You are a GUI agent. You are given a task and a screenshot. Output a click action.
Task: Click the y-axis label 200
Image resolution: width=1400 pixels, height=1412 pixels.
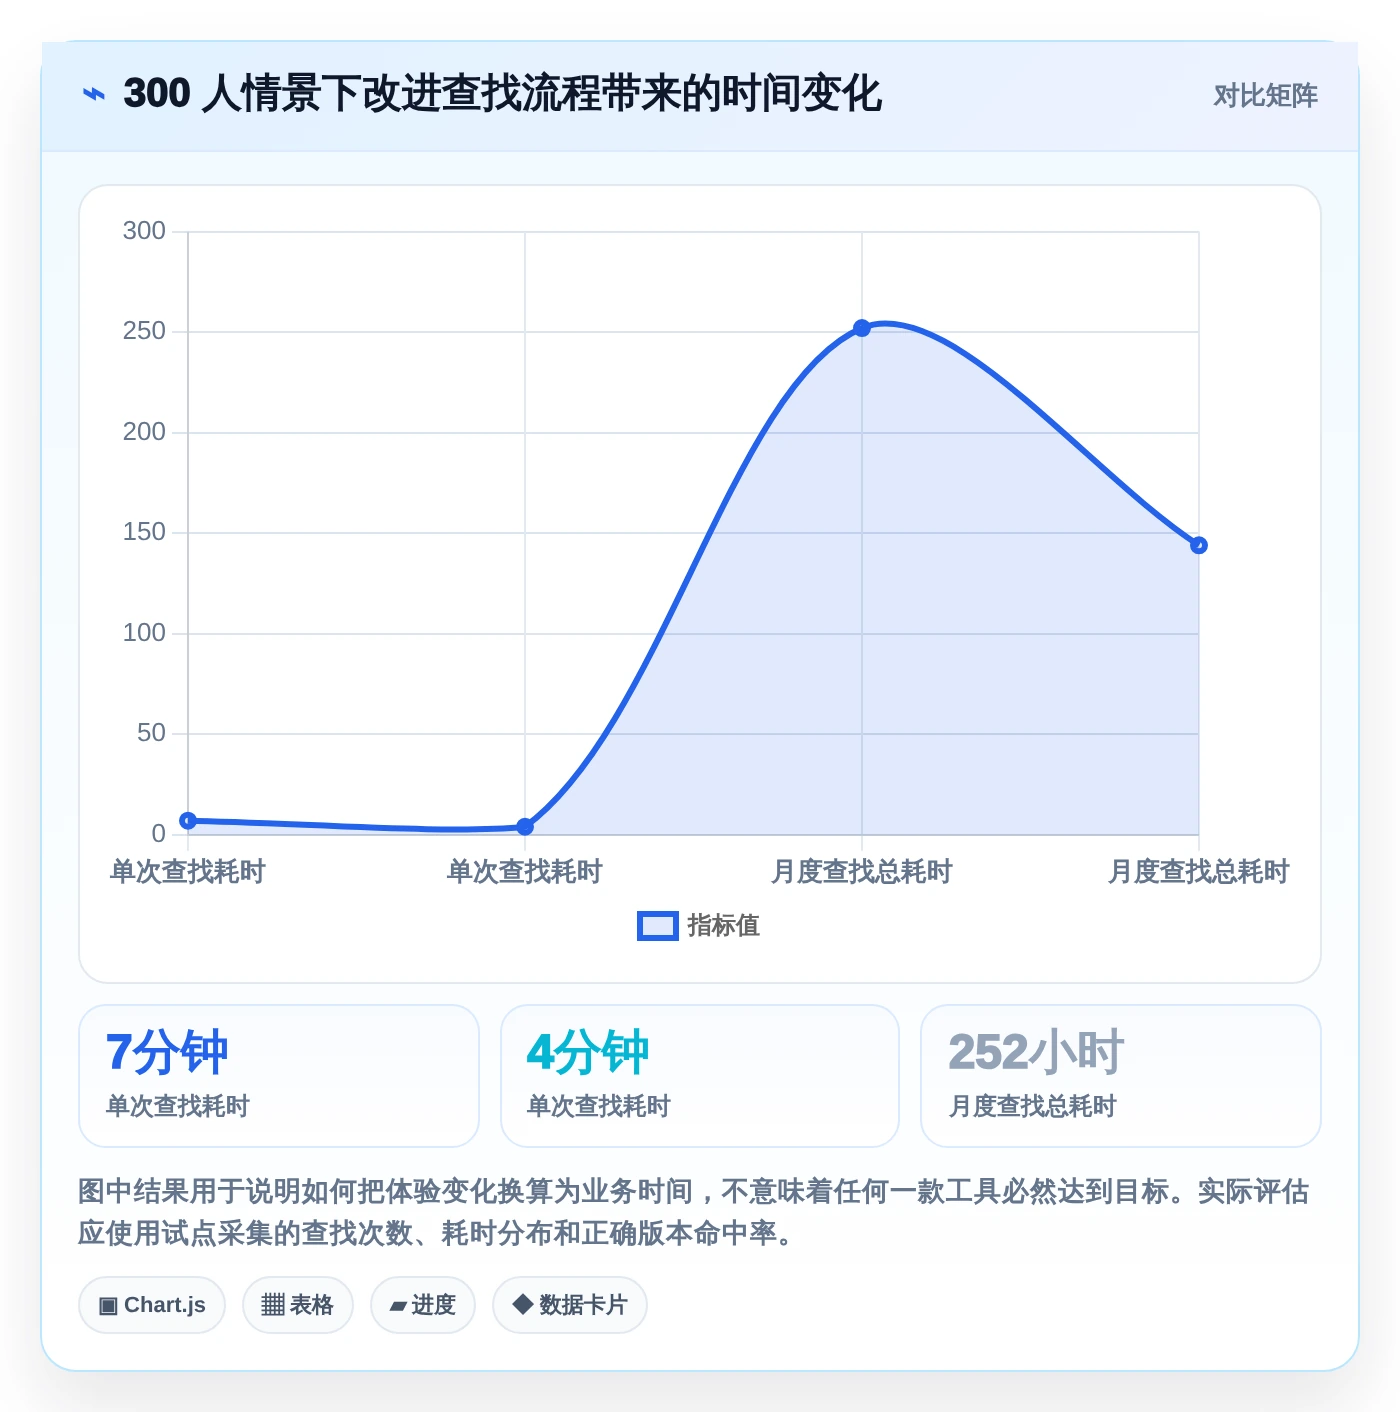click(144, 432)
